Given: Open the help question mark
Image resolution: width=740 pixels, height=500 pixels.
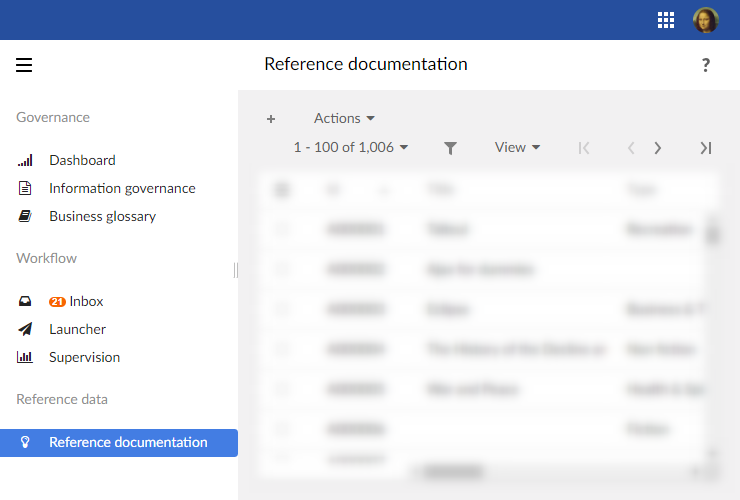Looking at the screenshot, I should pyautogui.click(x=705, y=65).
